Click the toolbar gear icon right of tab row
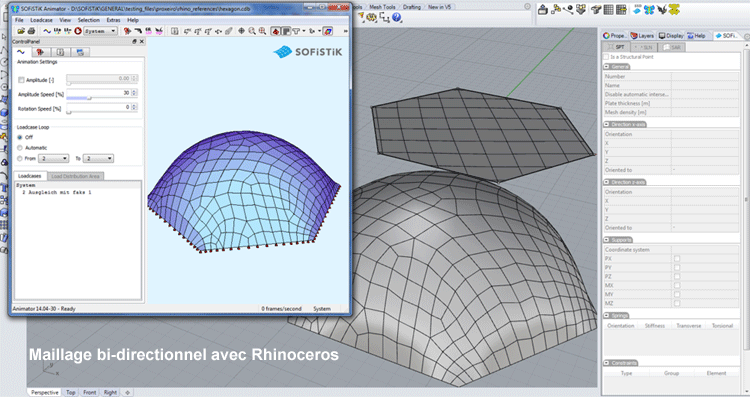Viewport: 750px width, 397px height. pyautogui.click(x=527, y=7)
